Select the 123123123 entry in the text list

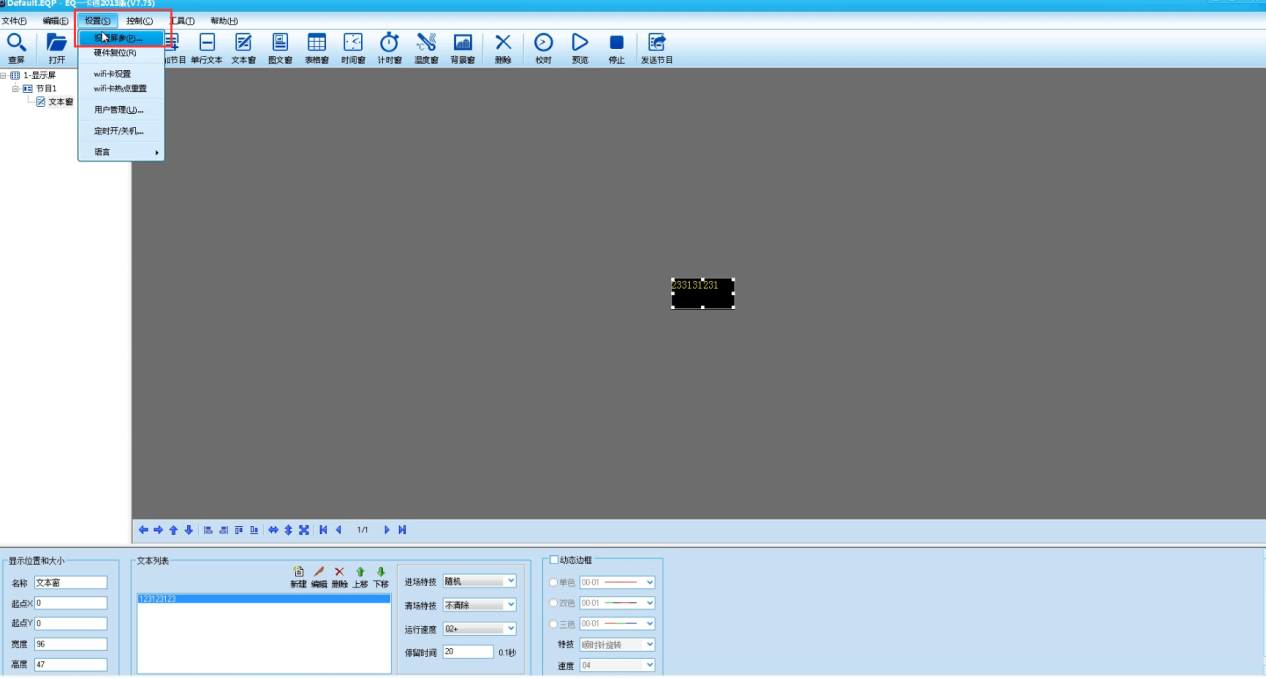pos(263,599)
